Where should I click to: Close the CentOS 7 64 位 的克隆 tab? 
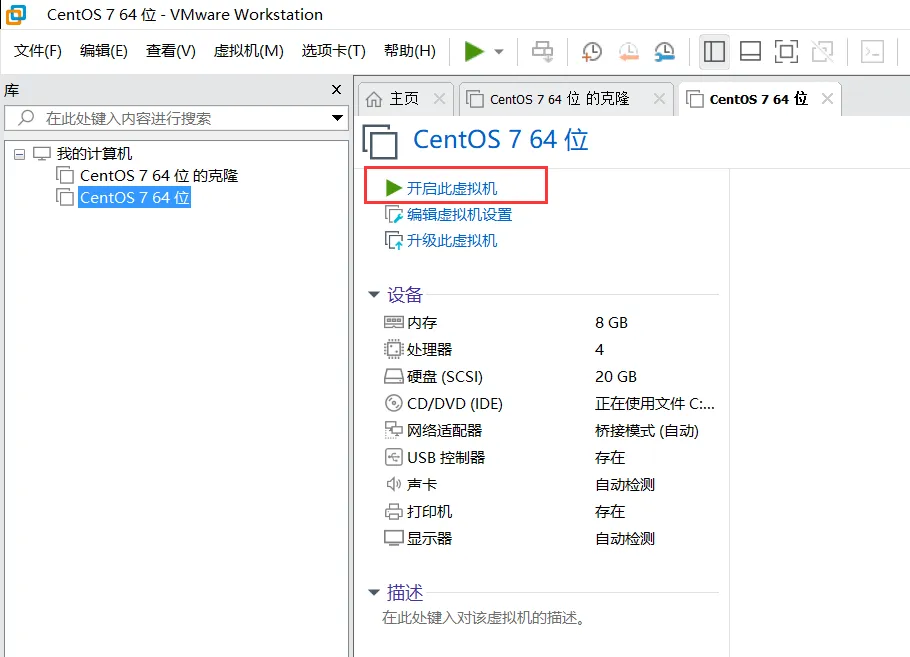pyautogui.click(x=659, y=99)
